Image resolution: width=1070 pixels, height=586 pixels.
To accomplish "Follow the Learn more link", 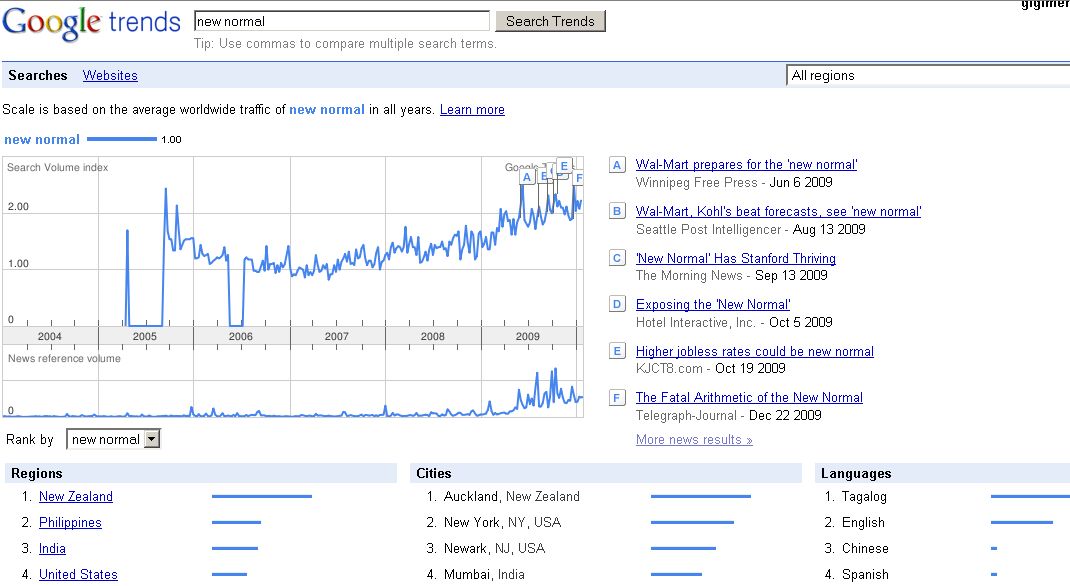I will point(472,110).
